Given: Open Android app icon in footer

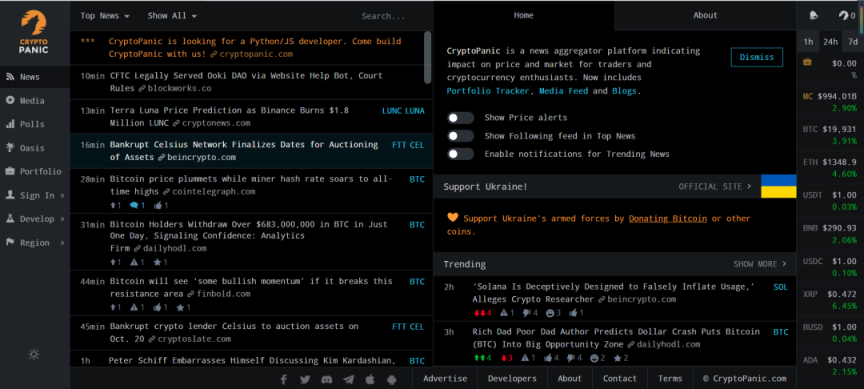Looking at the screenshot, I should coord(392,379).
